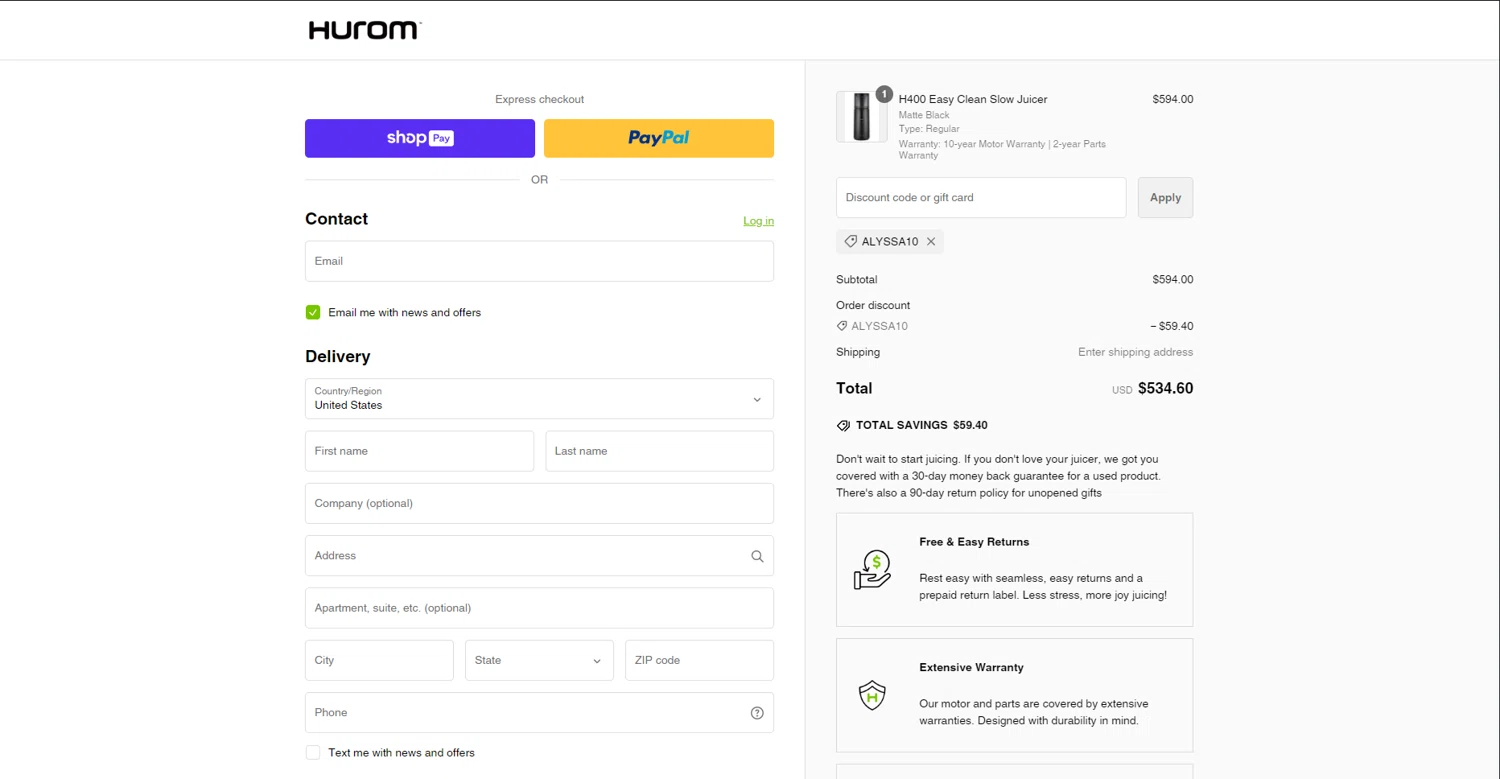Click the phone field help icon
This screenshot has height=779, width=1500.
click(757, 713)
